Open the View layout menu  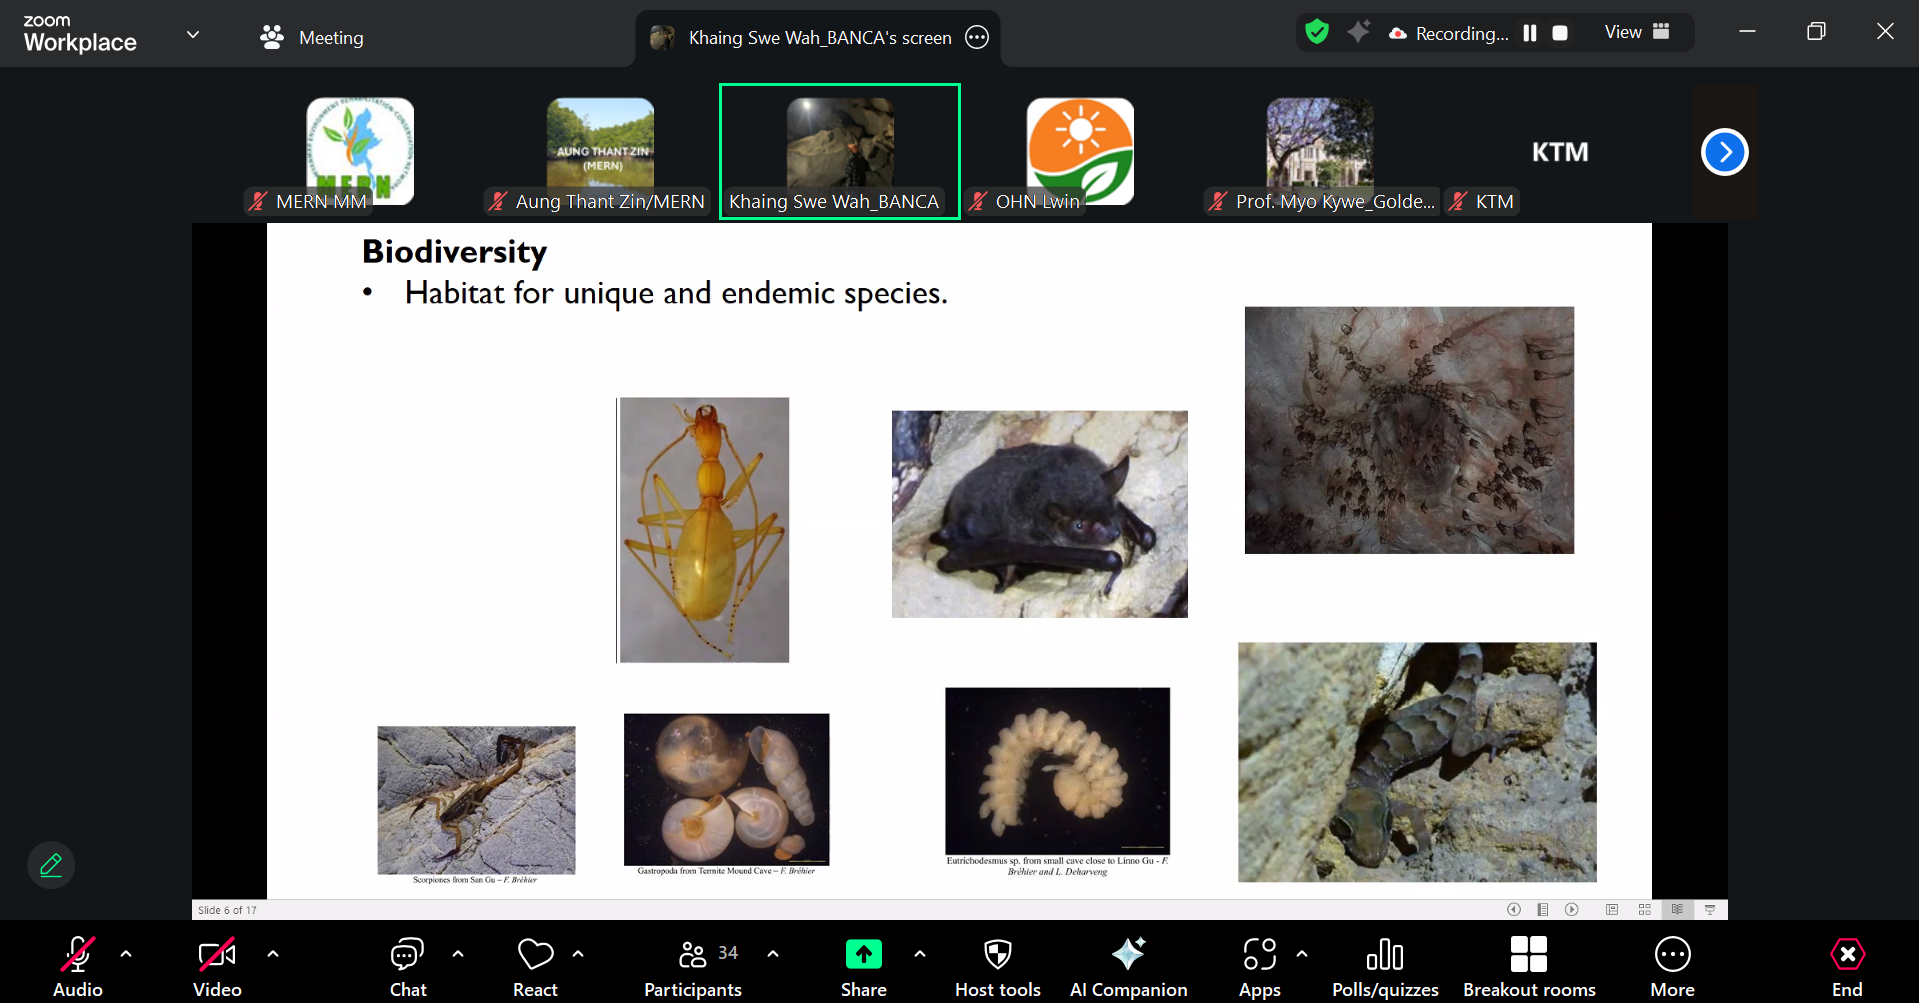1636,32
